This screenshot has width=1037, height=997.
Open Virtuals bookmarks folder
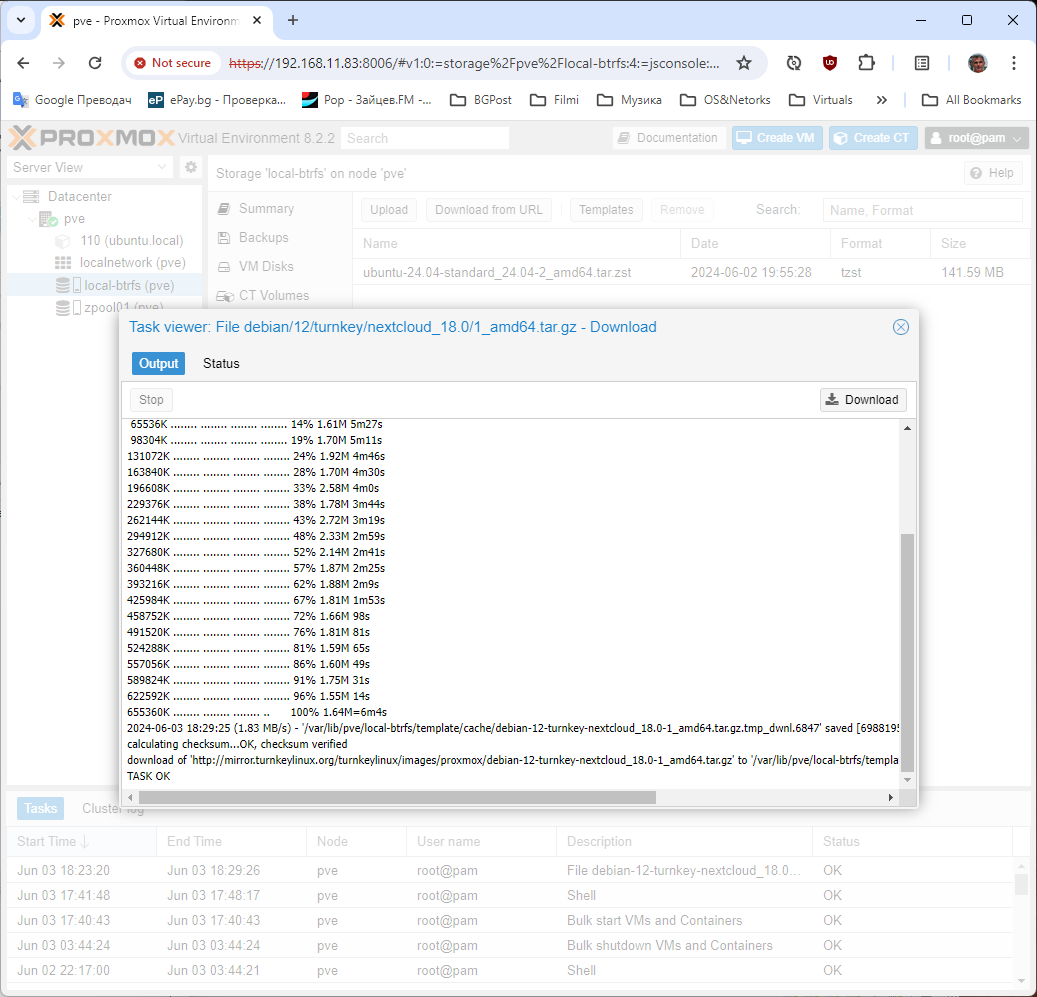(x=821, y=100)
